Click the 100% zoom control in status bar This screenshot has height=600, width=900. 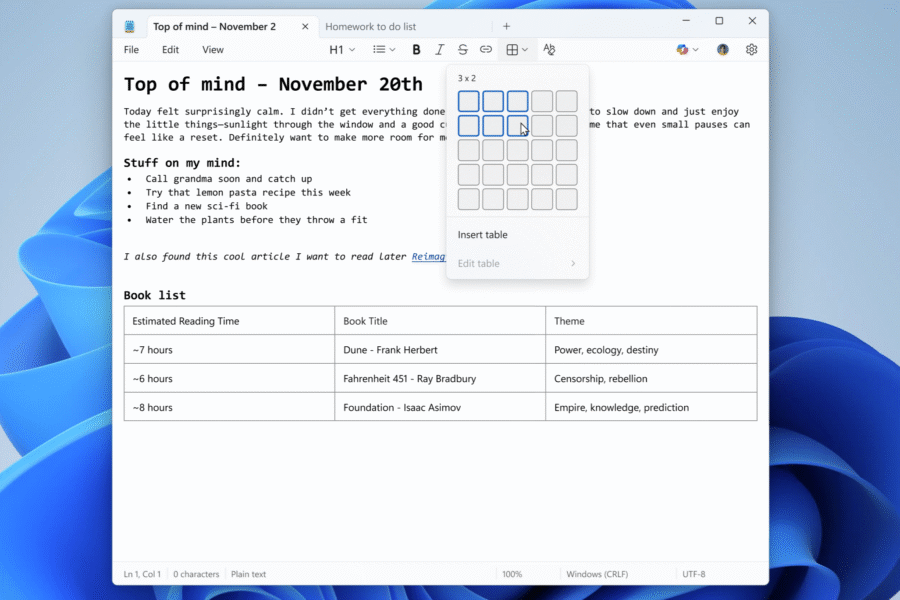[513, 574]
